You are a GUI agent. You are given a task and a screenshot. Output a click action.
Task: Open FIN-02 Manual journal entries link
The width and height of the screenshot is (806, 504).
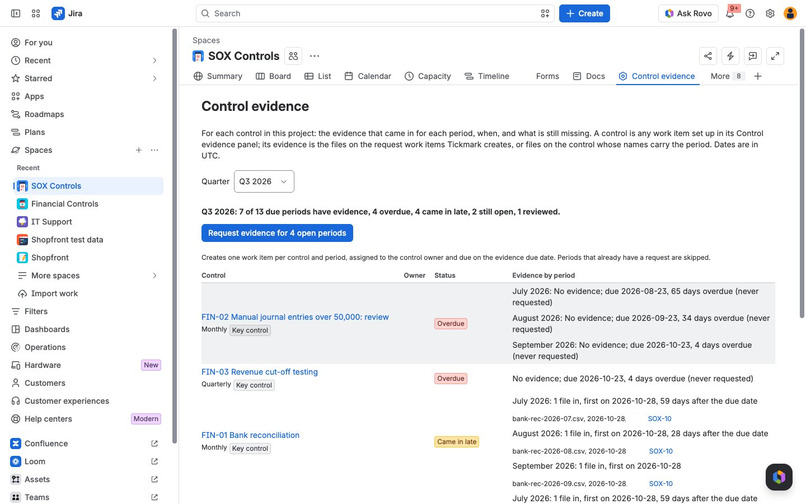pos(295,317)
